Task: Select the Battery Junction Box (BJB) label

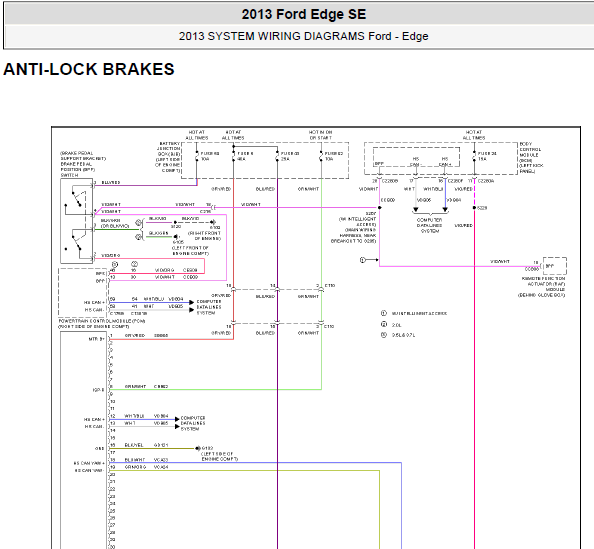Action: tap(169, 157)
